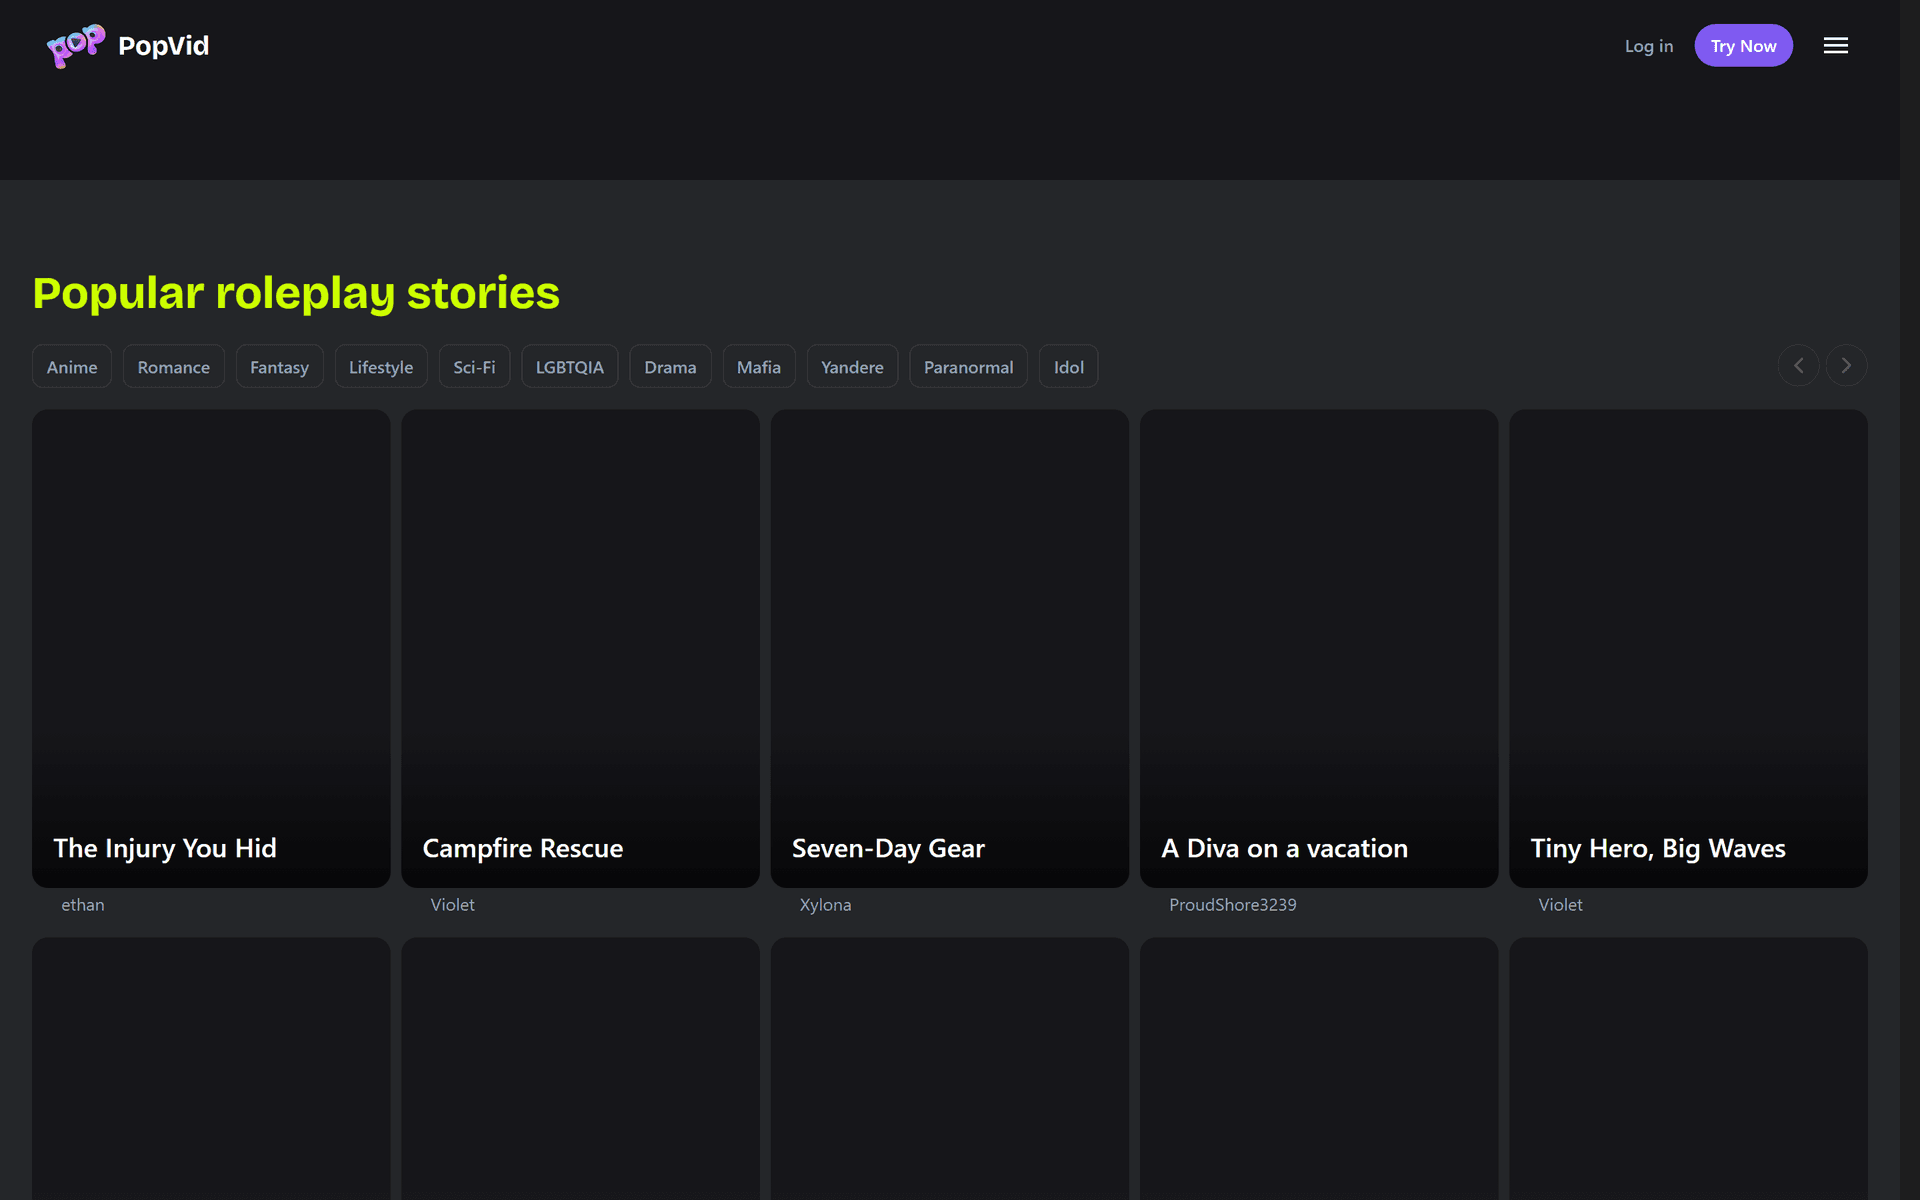1920x1200 pixels.
Task: Click author name ethan
Action: pos(83,905)
